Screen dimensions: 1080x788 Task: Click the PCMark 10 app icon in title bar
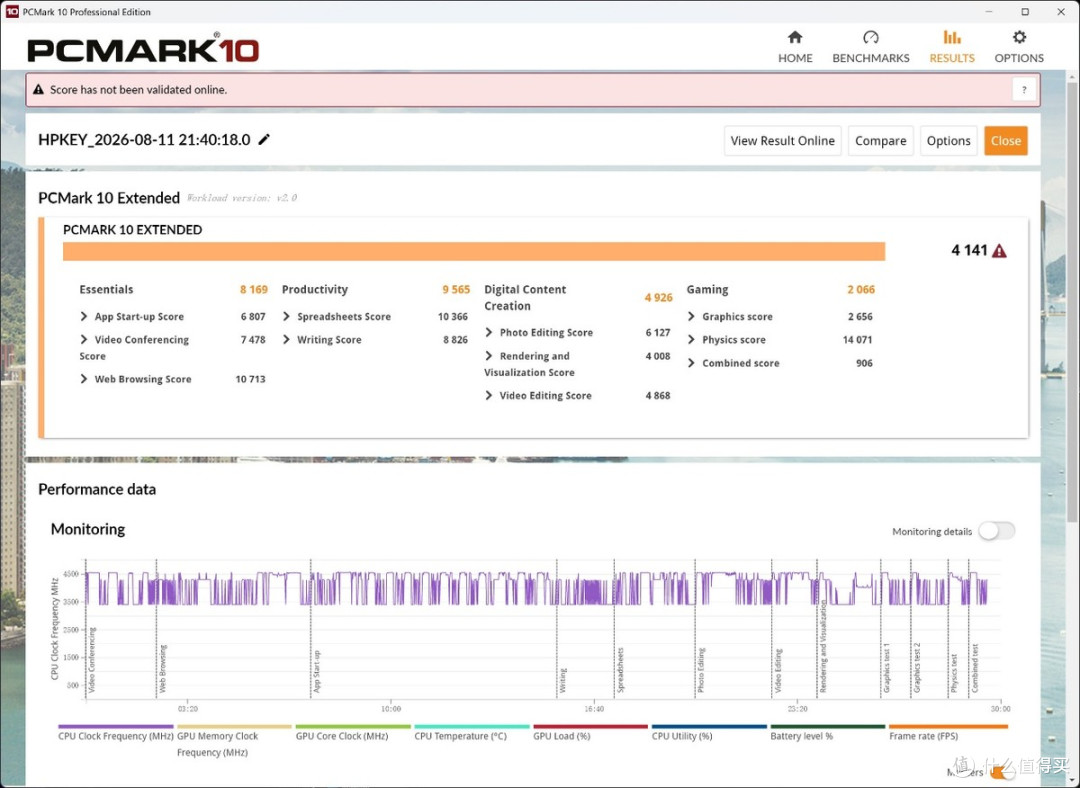[12, 12]
